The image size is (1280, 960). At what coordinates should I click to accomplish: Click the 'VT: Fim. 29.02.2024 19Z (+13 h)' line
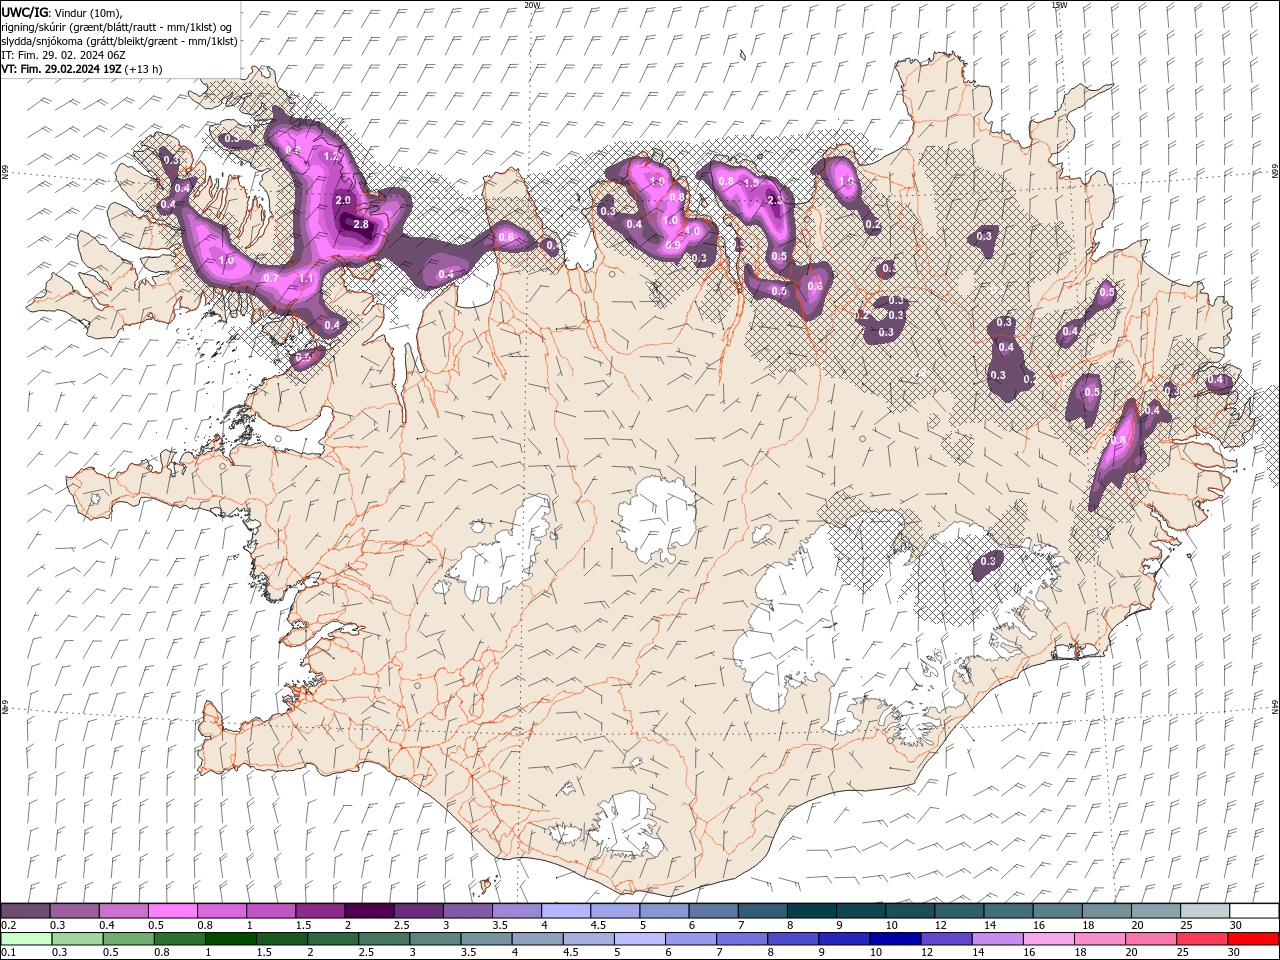(x=81, y=69)
